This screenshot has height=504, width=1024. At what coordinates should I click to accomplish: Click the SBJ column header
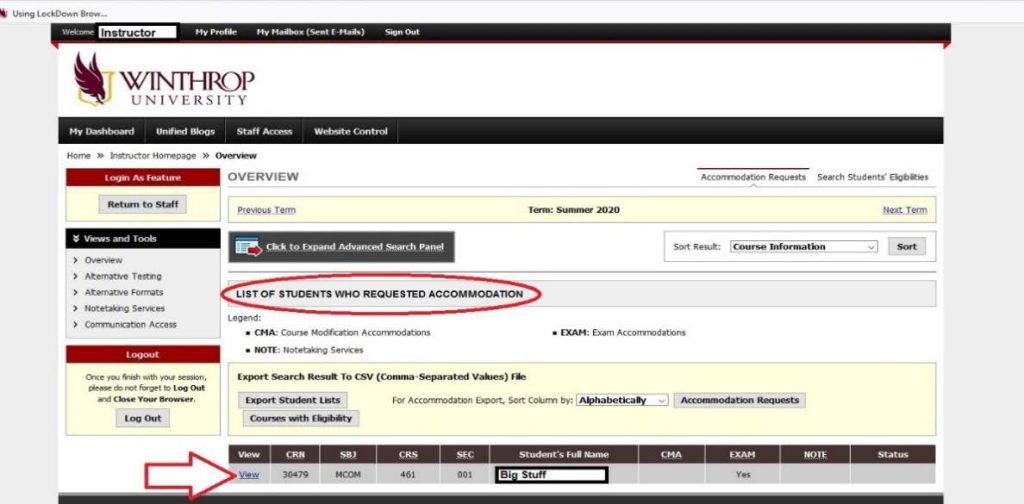(348, 454)
